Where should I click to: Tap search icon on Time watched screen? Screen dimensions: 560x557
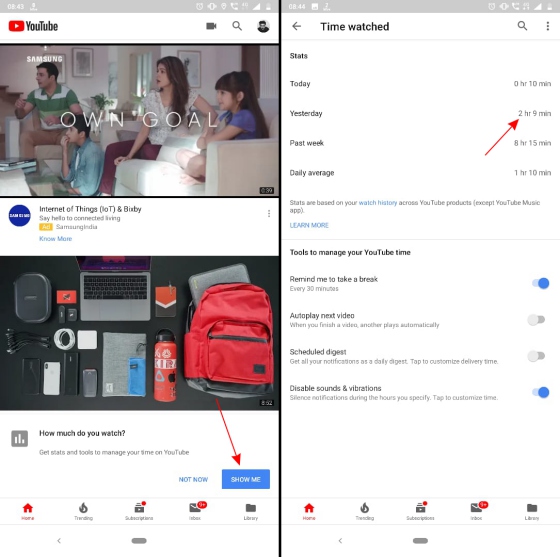(522, 26)
